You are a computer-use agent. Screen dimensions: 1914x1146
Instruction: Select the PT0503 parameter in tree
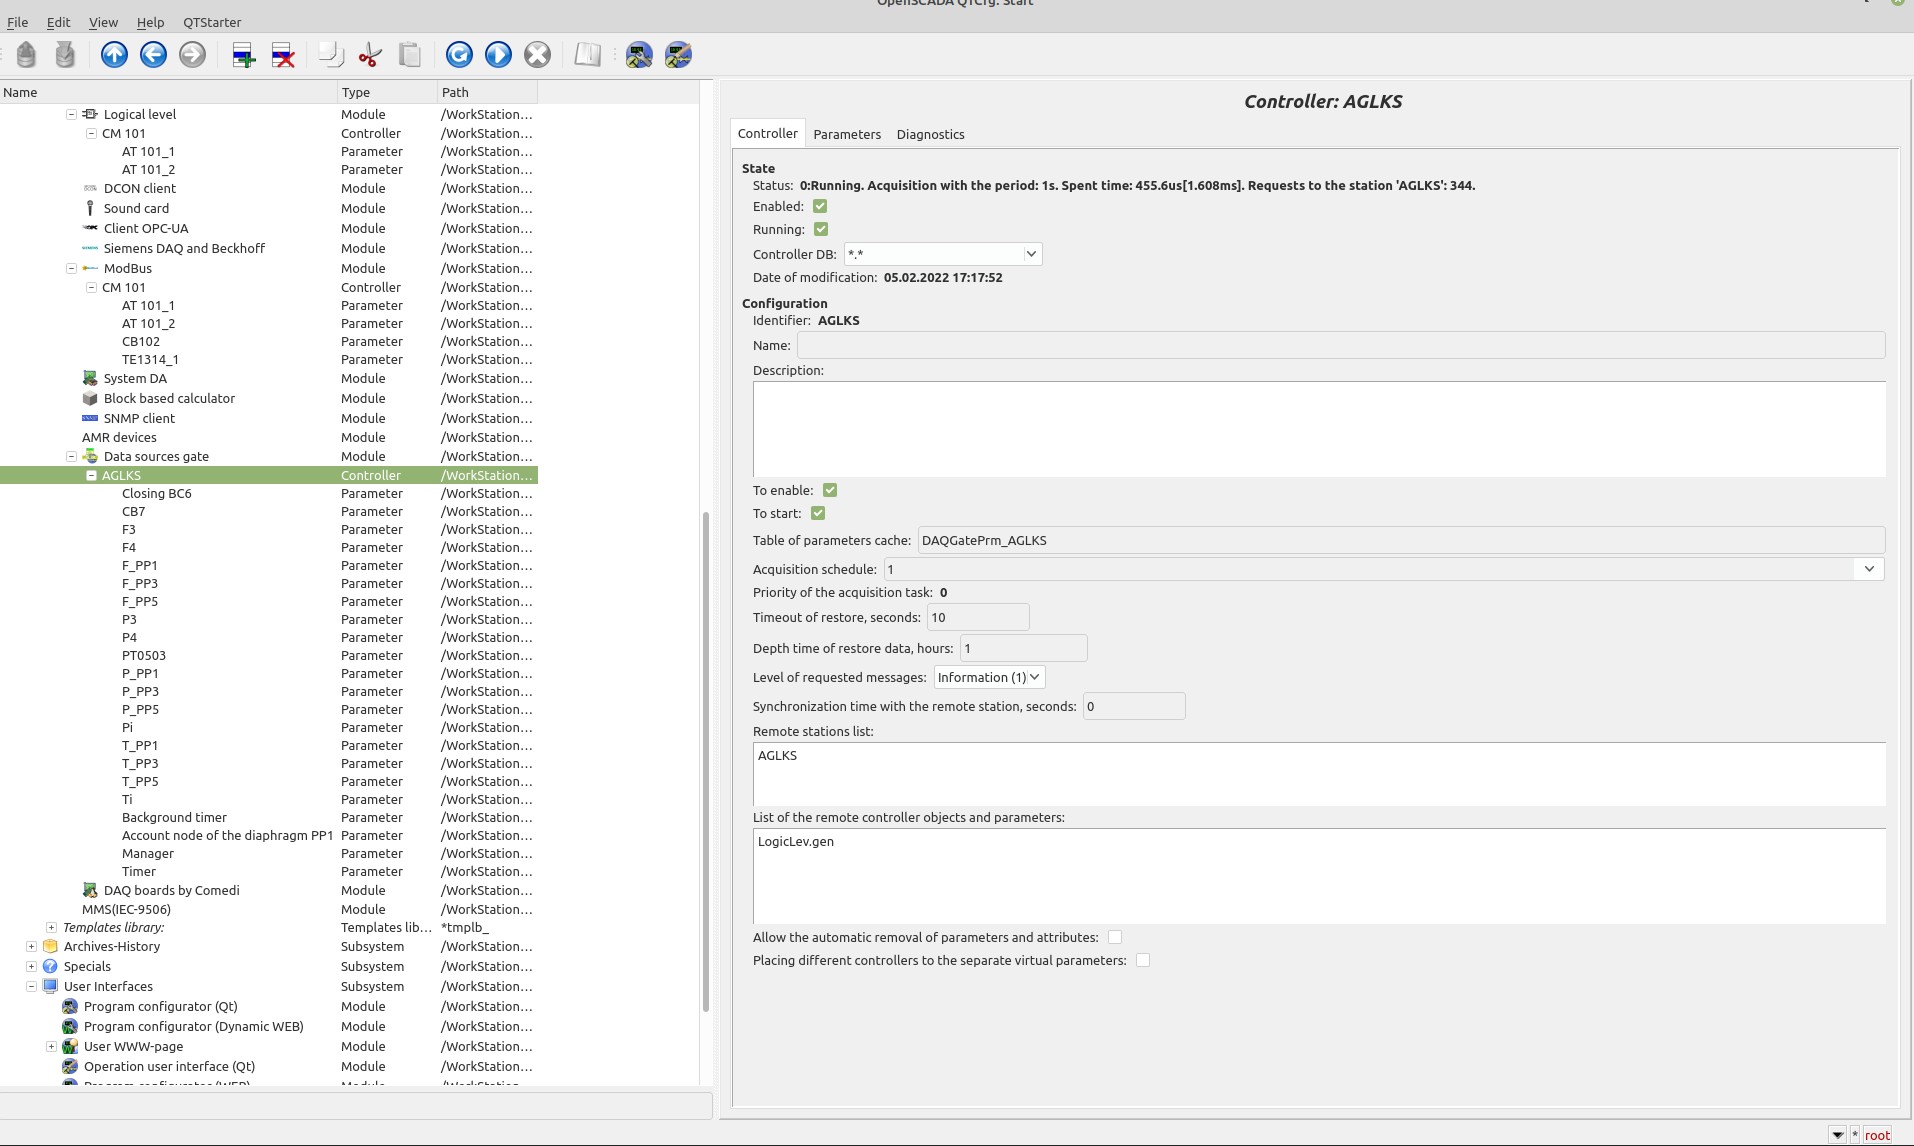[x=144, y=656]
